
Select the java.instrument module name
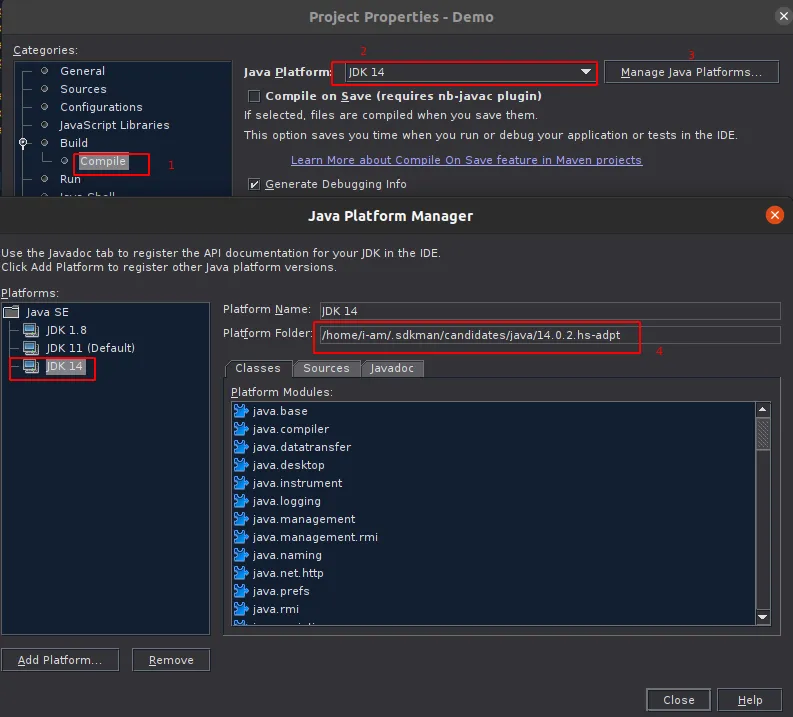pos(297,483)
